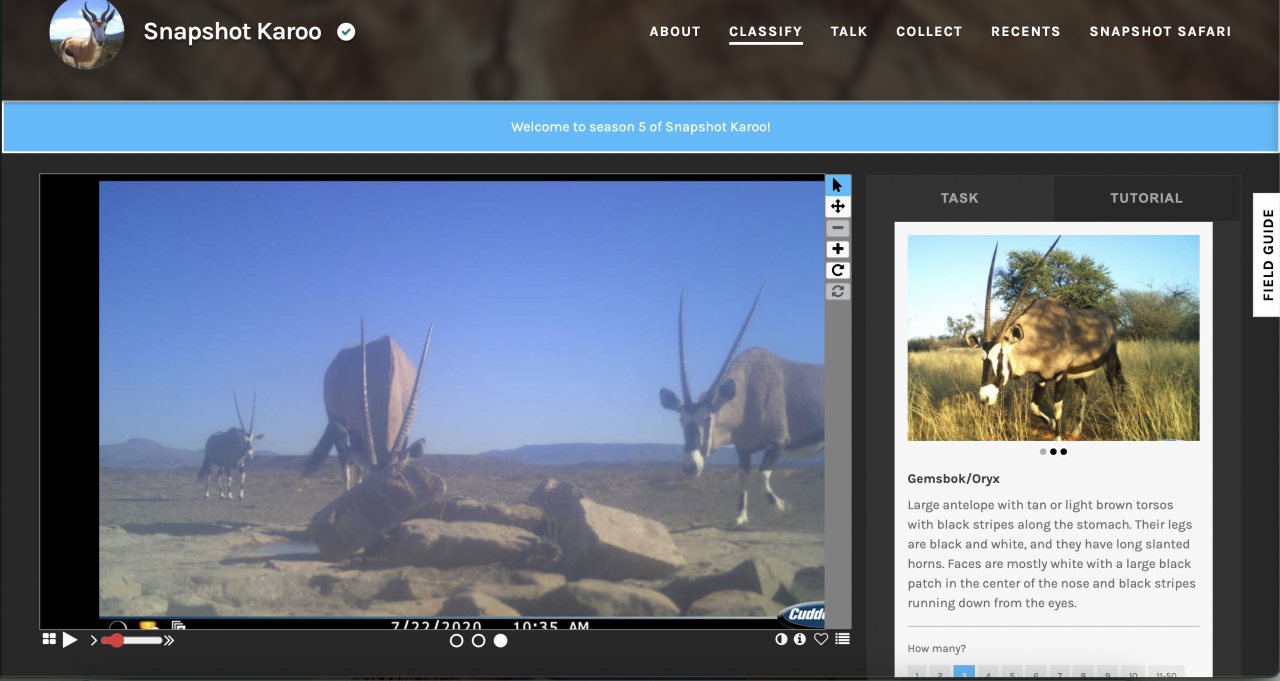1280x681 pixels.
Task: Click the springbok project avatar
Action: [87, 32]
